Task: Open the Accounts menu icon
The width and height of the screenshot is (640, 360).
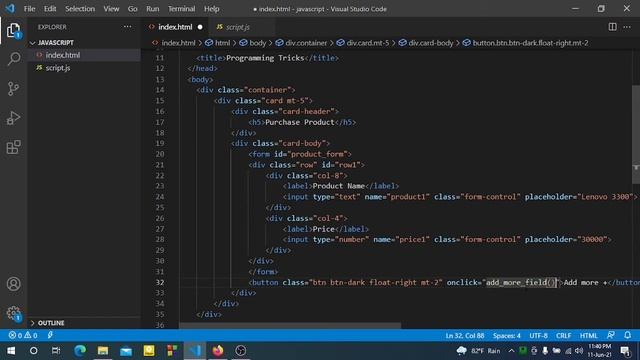Action: coord(13,284)
